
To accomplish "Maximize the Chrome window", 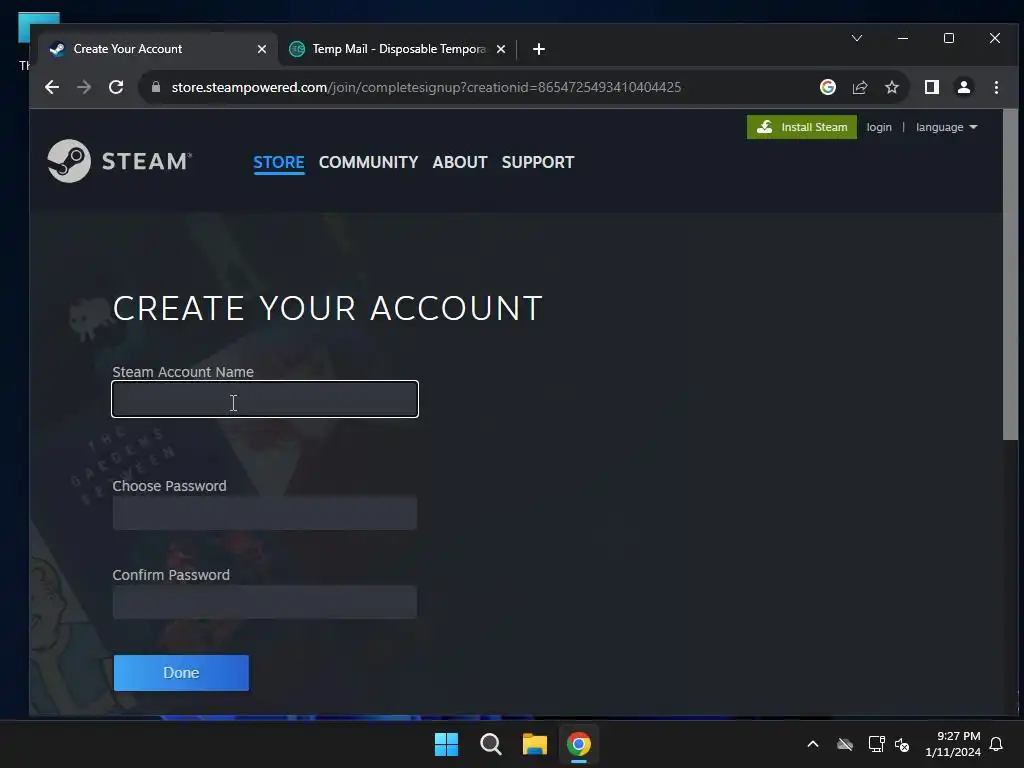I will (949, 38).
